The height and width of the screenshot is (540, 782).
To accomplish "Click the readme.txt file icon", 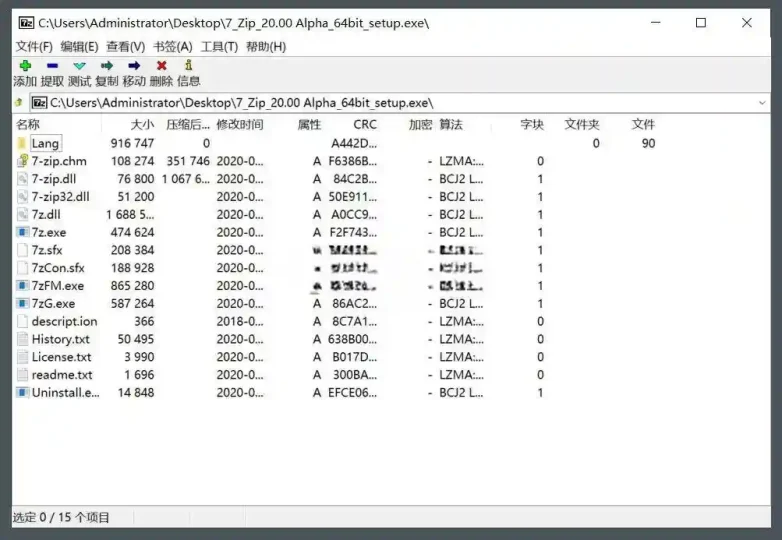I will click(22, 374).
